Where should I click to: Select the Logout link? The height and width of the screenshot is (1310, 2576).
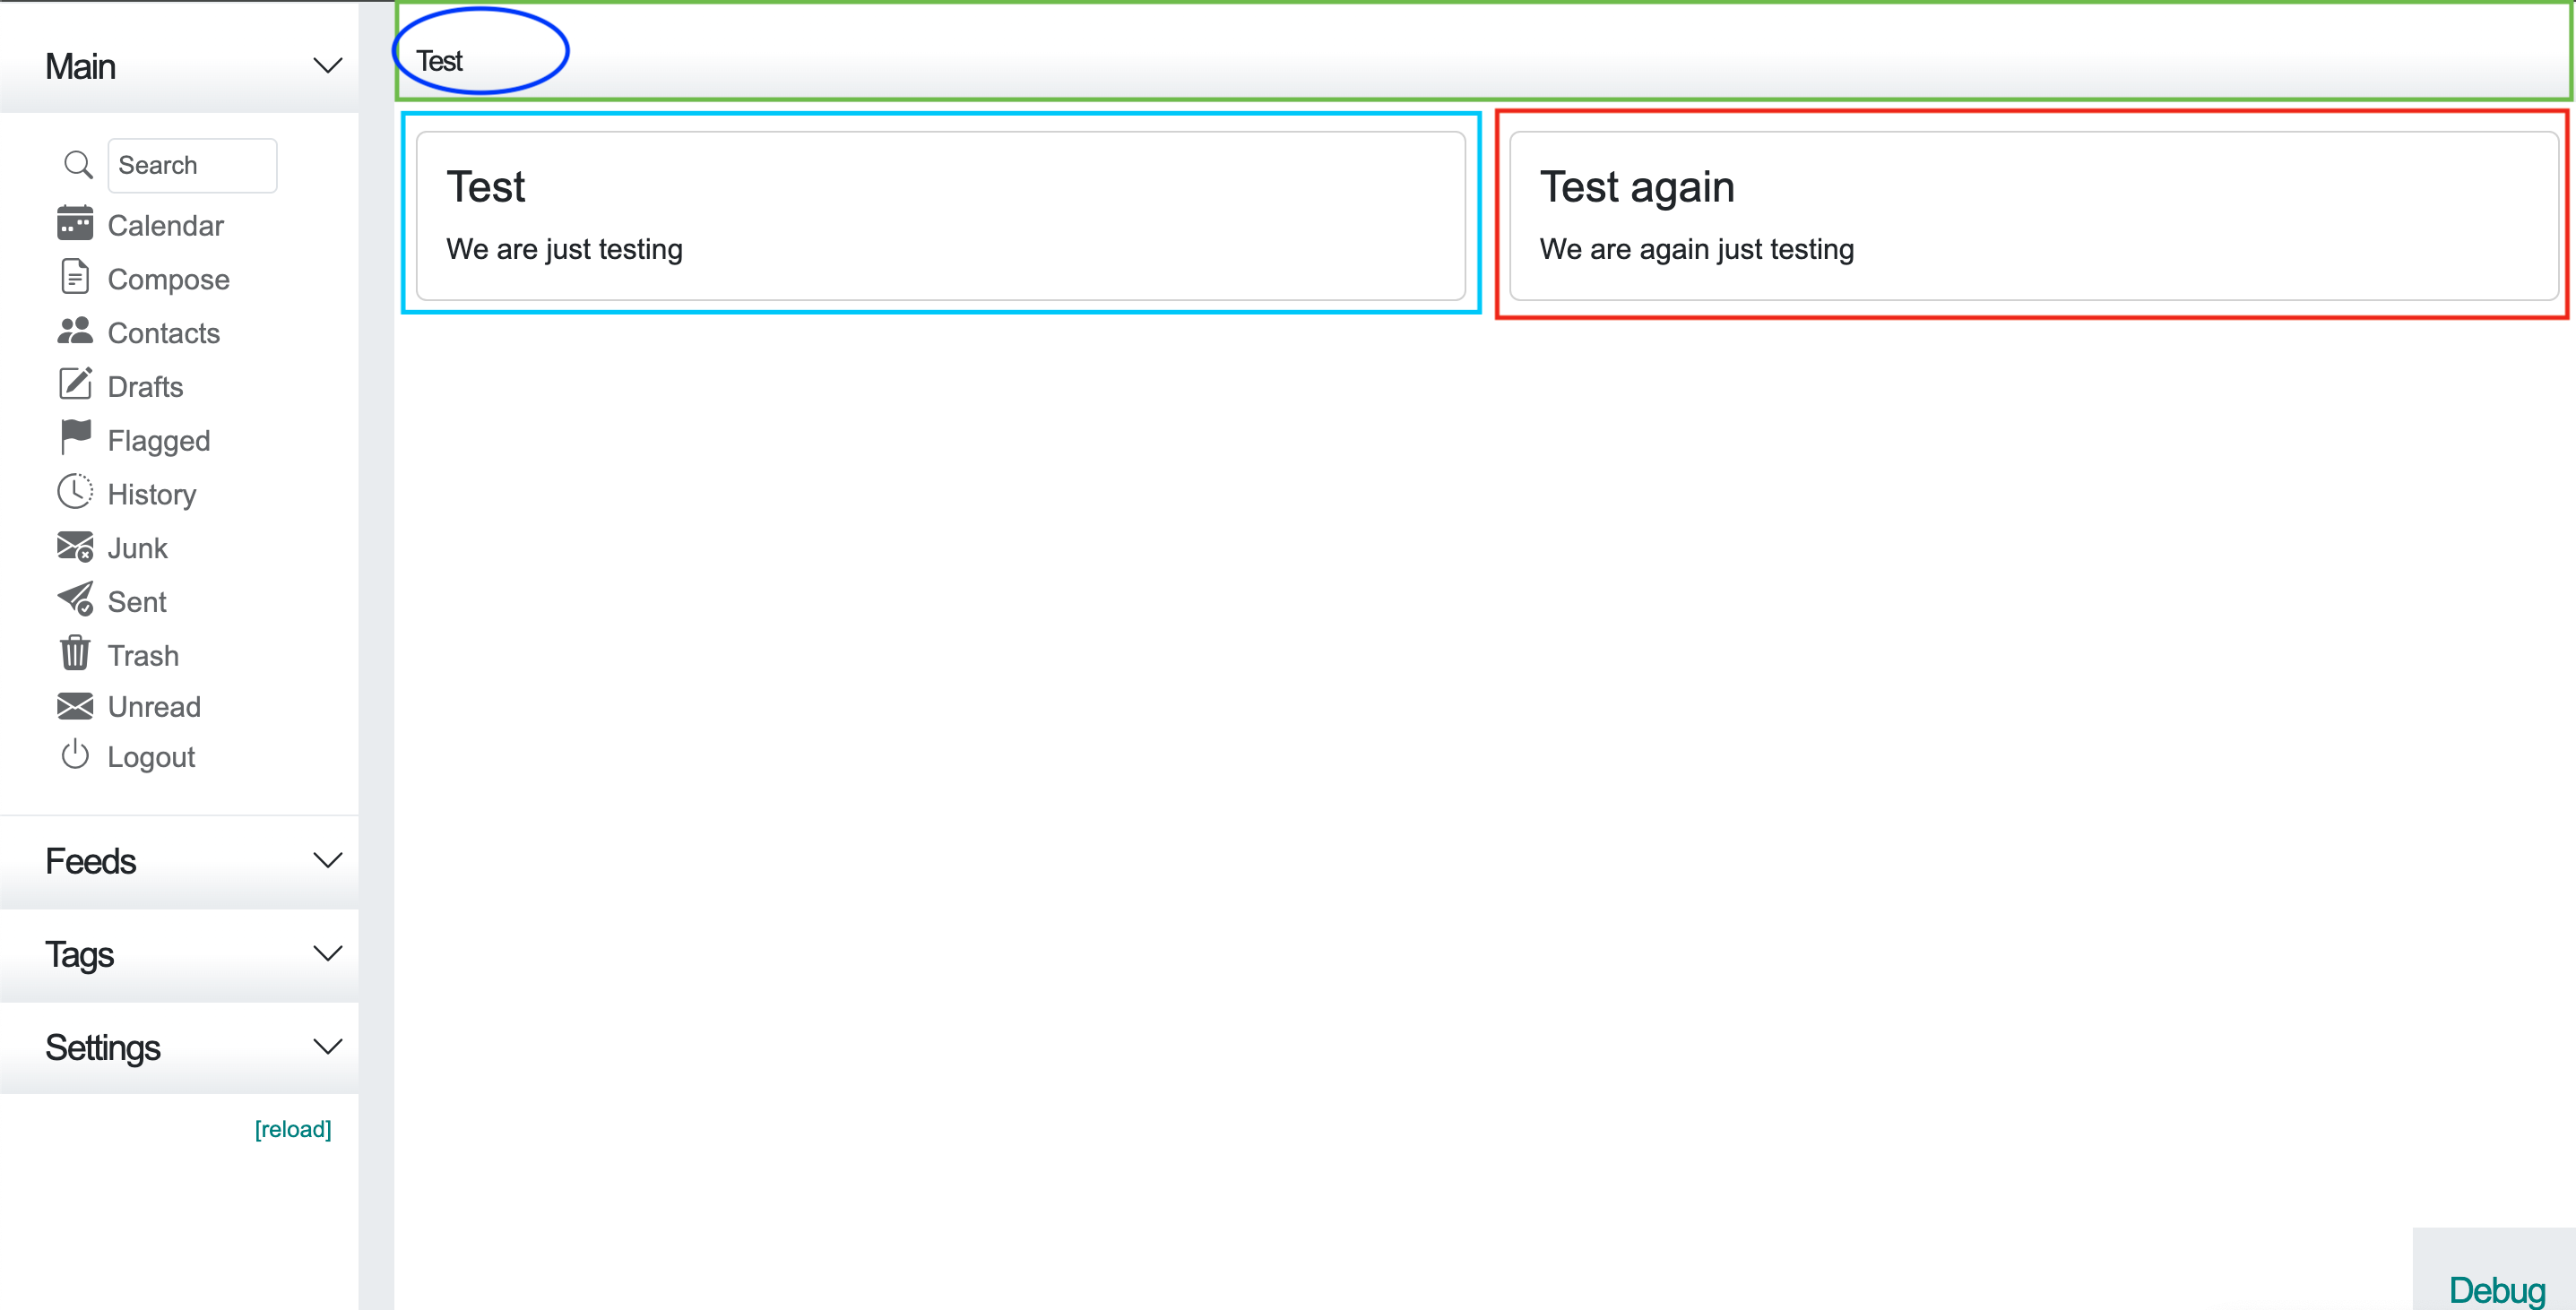pyautogui.click(x=151, y=758)
